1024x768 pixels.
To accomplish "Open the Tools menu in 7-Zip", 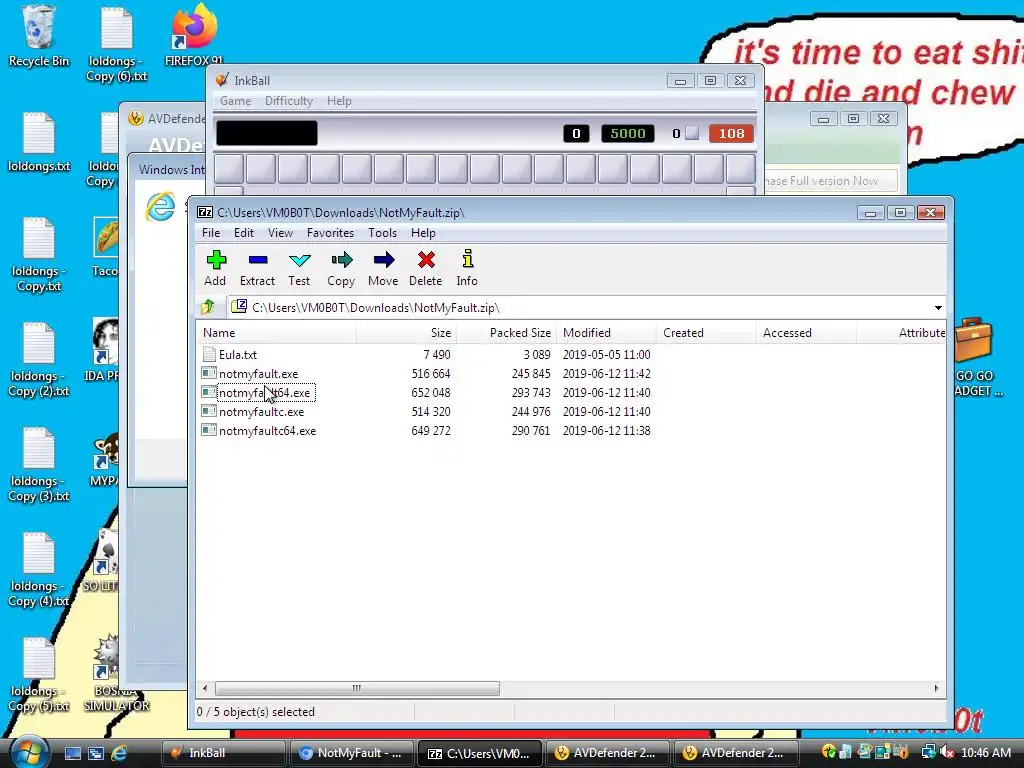I will coord(382,232).
